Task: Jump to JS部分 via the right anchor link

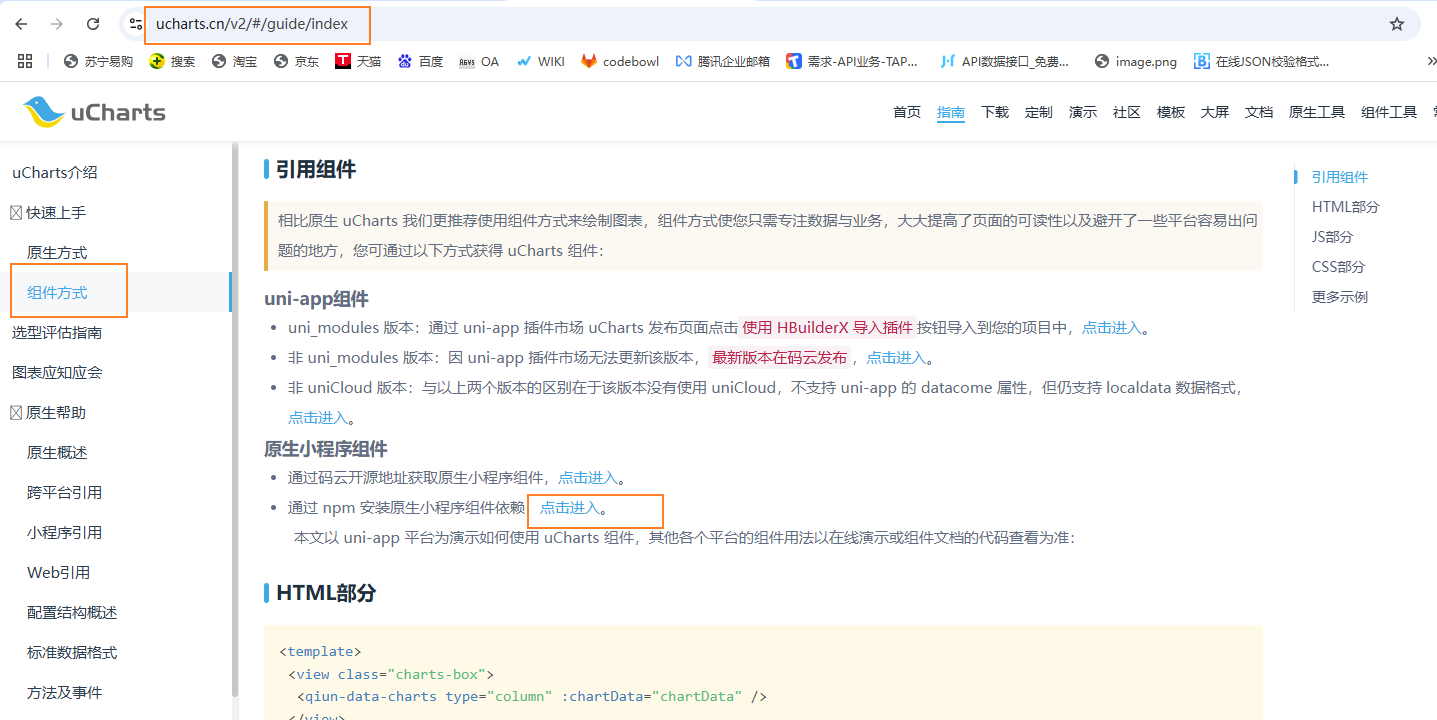Action: [x=1331, y=237]
